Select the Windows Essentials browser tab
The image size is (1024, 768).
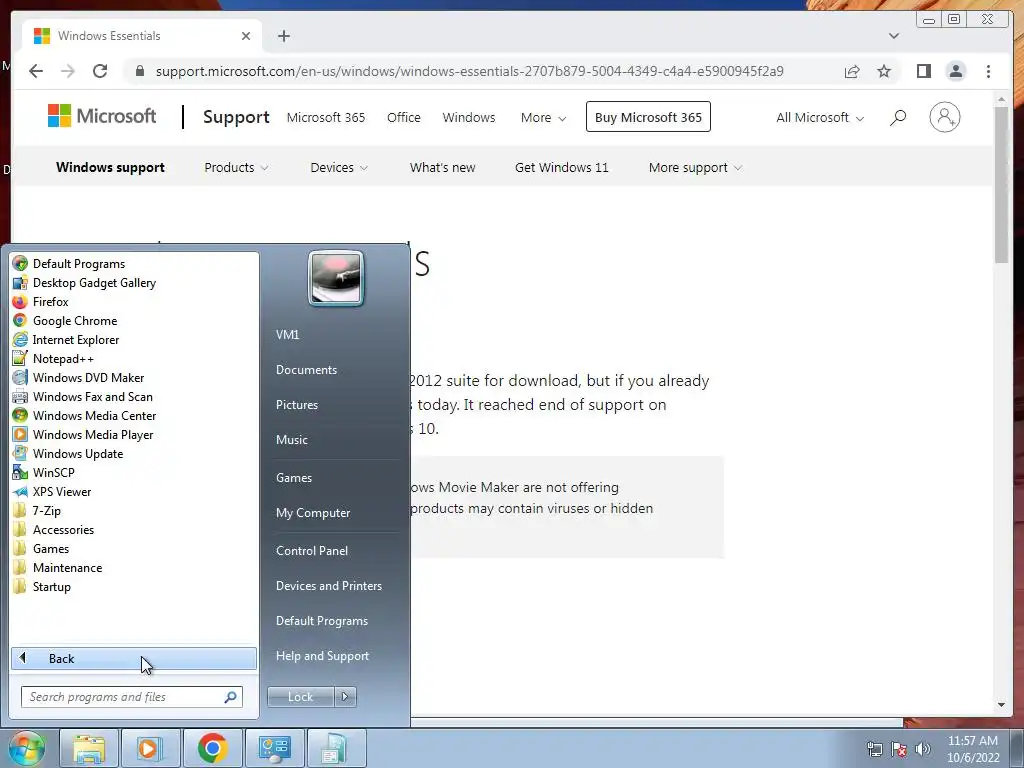click(142, 36)
